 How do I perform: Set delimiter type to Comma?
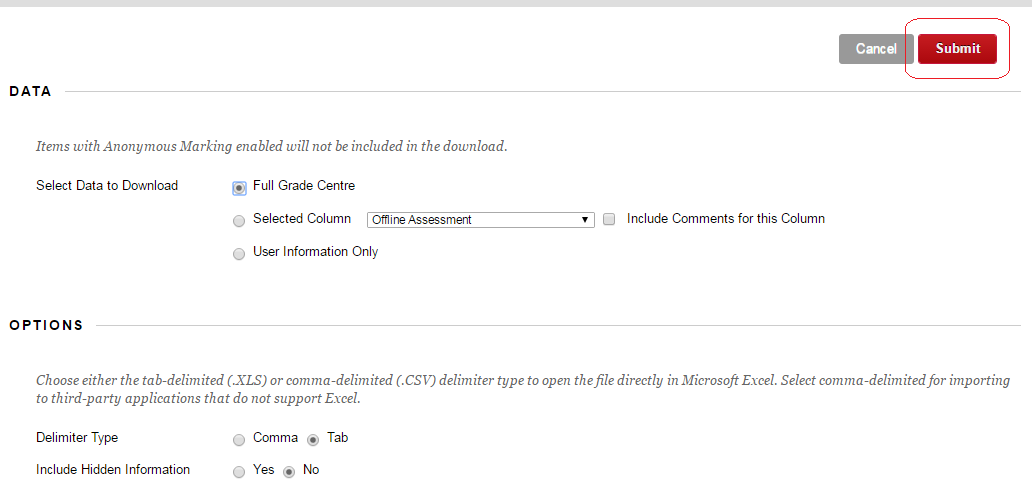tap(239, 440)
